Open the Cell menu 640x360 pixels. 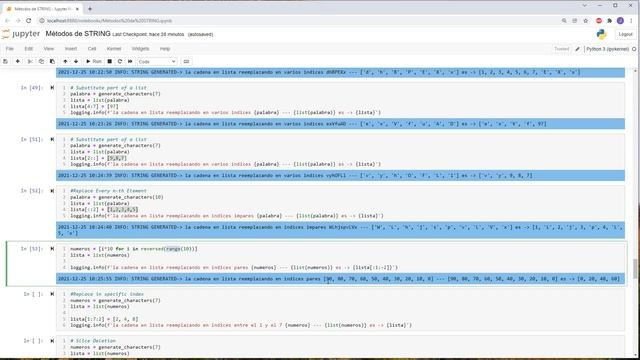coord(92,49)
